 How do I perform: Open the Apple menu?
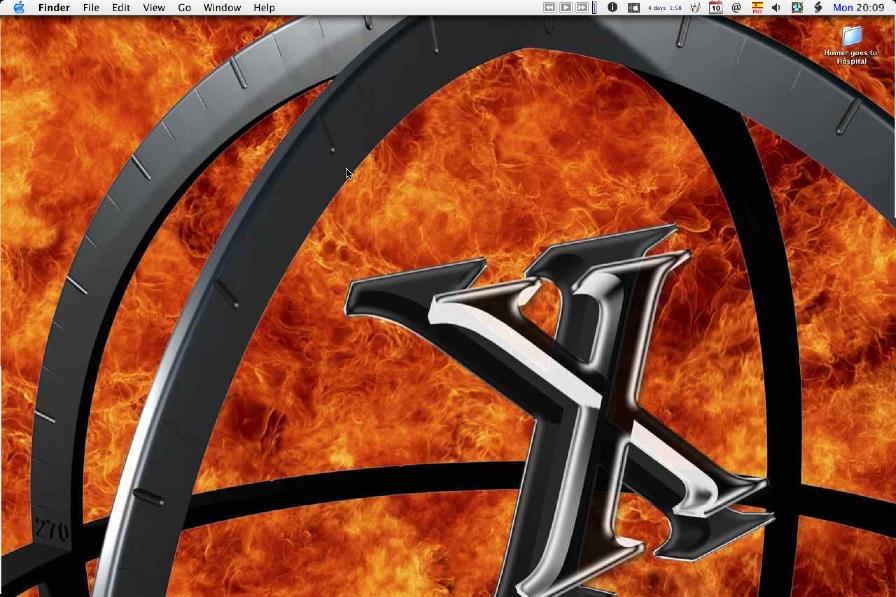19,7
